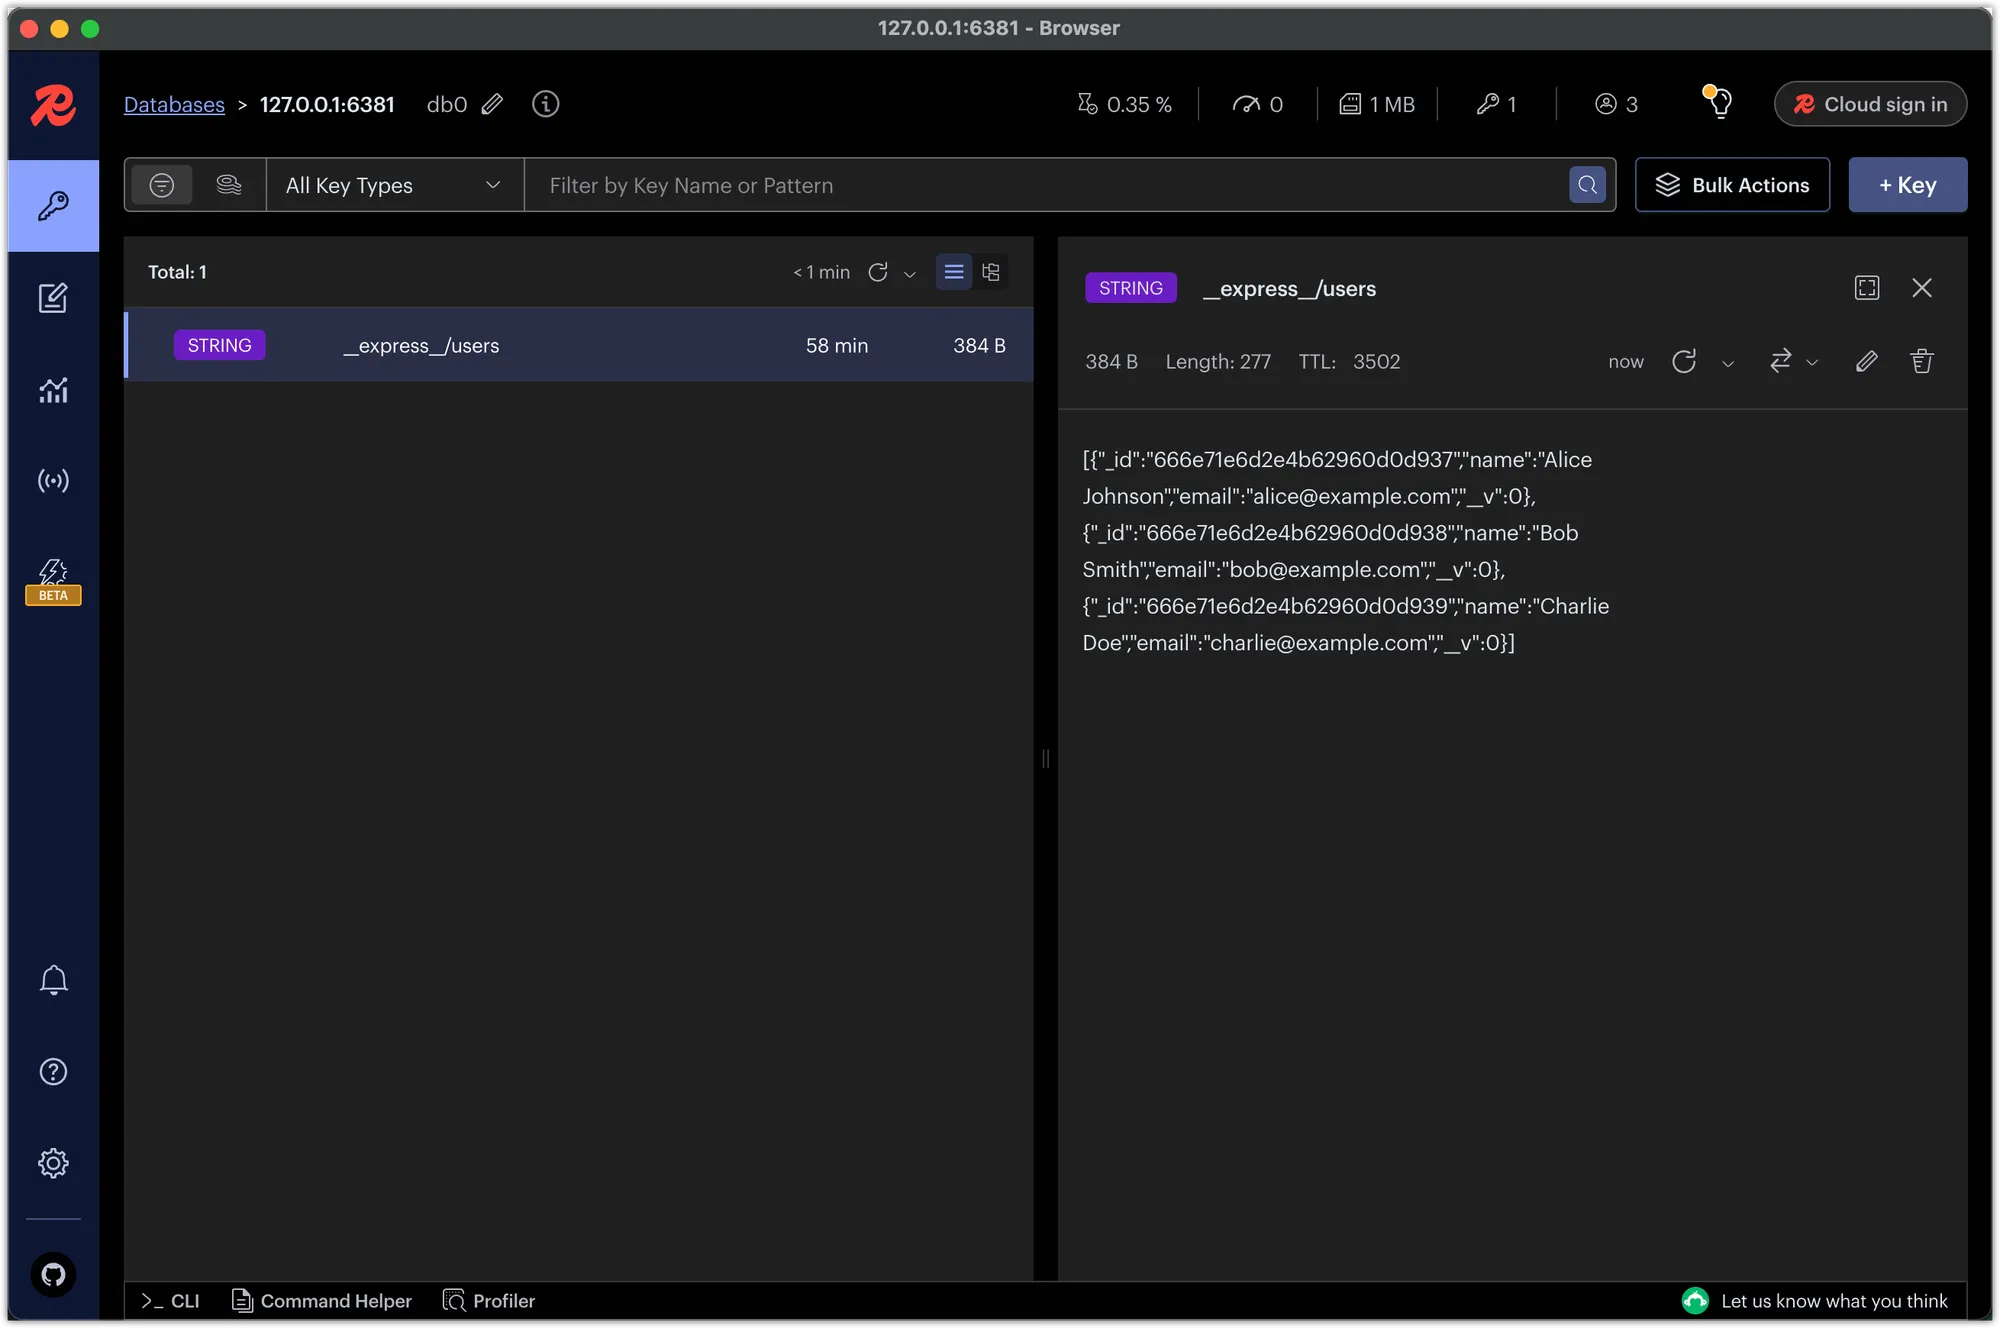Click the 58 min TTL cell
The height and width of the screenshot is (1328, 2000).
837,346
